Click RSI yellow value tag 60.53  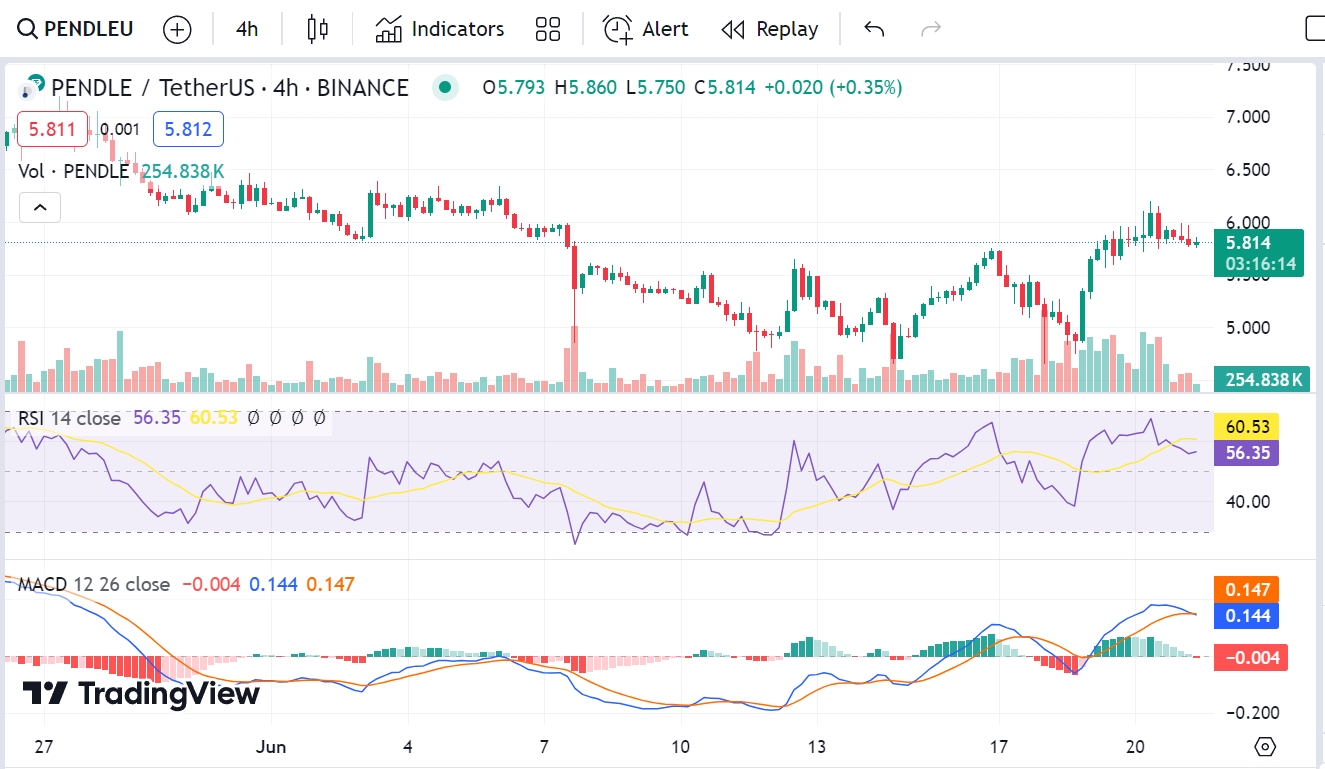pyautogui.click(x=1245, y=428)
